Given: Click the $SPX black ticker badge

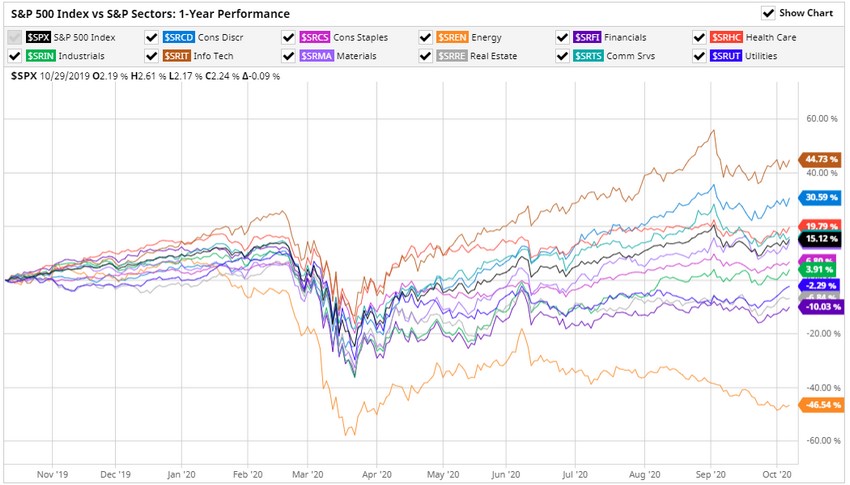Looking at the screenshot, I should (x=39, y=37).
